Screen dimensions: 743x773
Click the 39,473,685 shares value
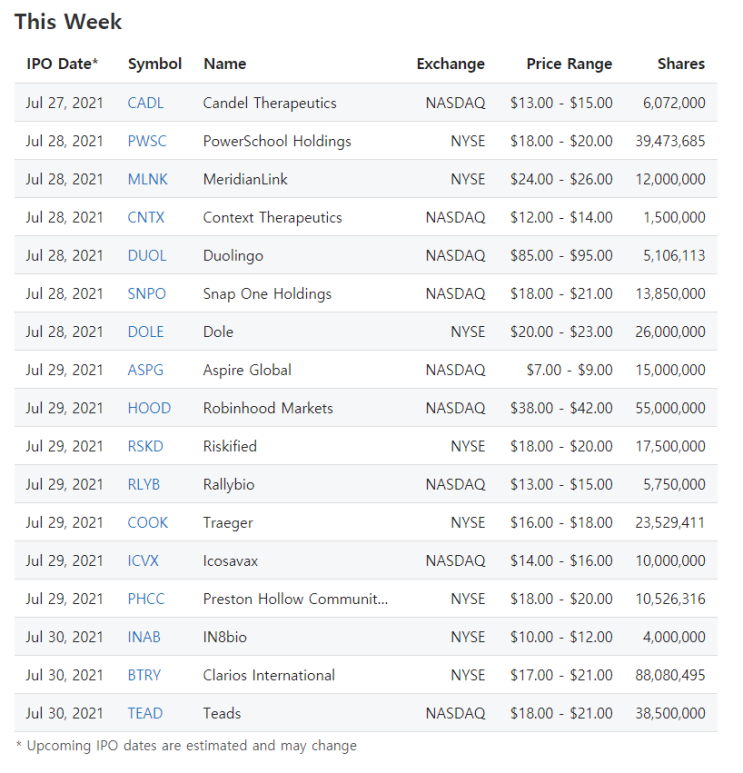(671, 141)
